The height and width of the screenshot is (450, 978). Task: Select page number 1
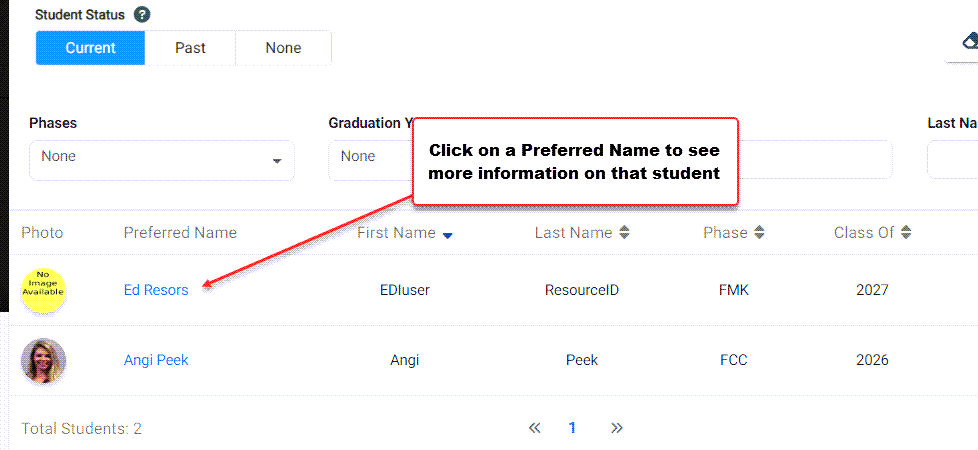click(x=572, y=428)
